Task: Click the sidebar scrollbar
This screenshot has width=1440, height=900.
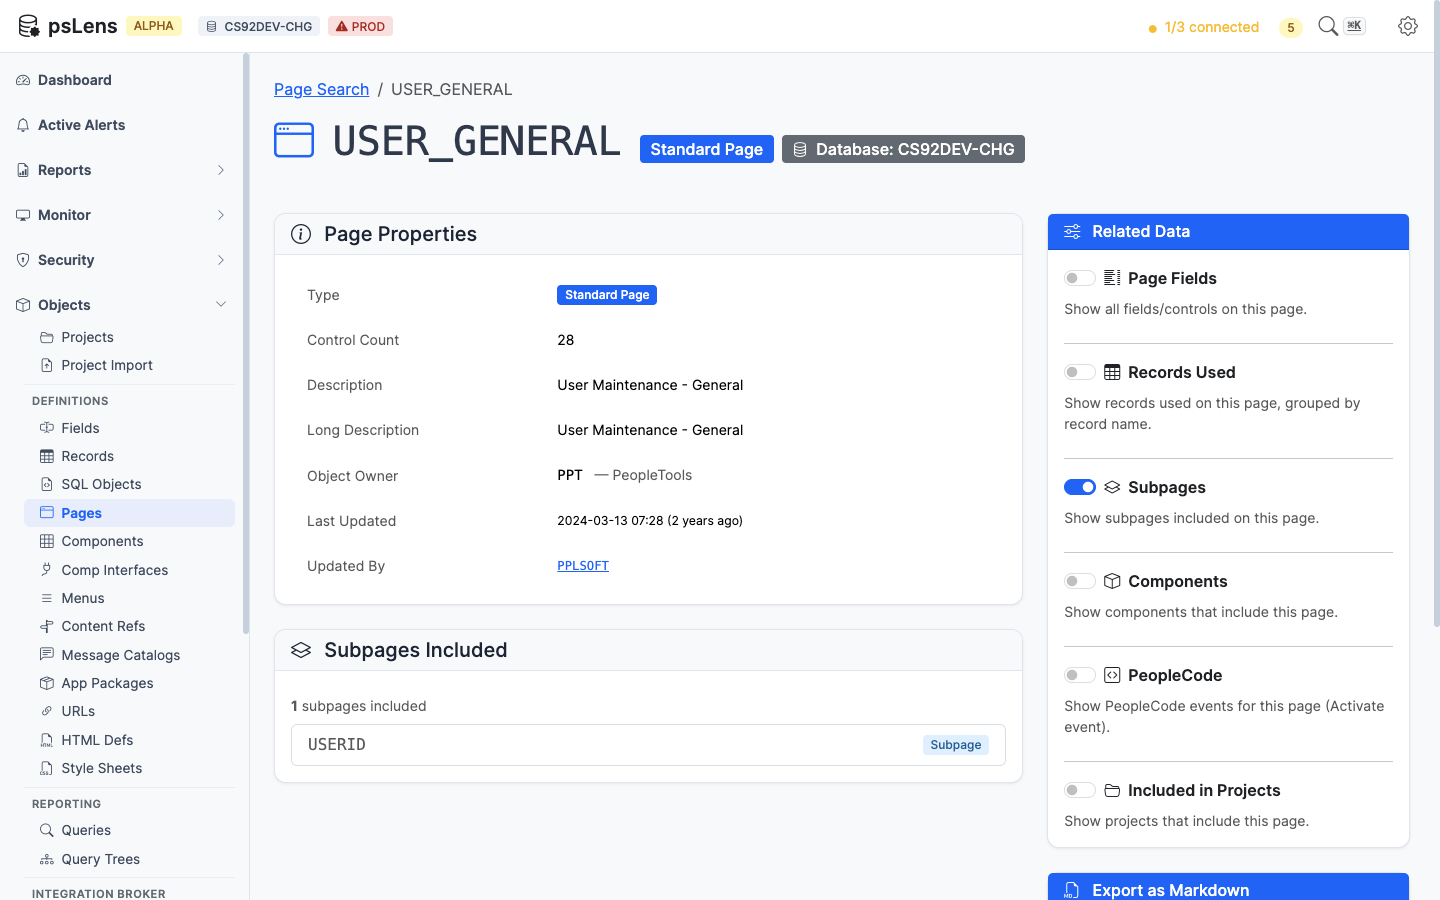Action: pyautogui.click(x=246, y=343)
